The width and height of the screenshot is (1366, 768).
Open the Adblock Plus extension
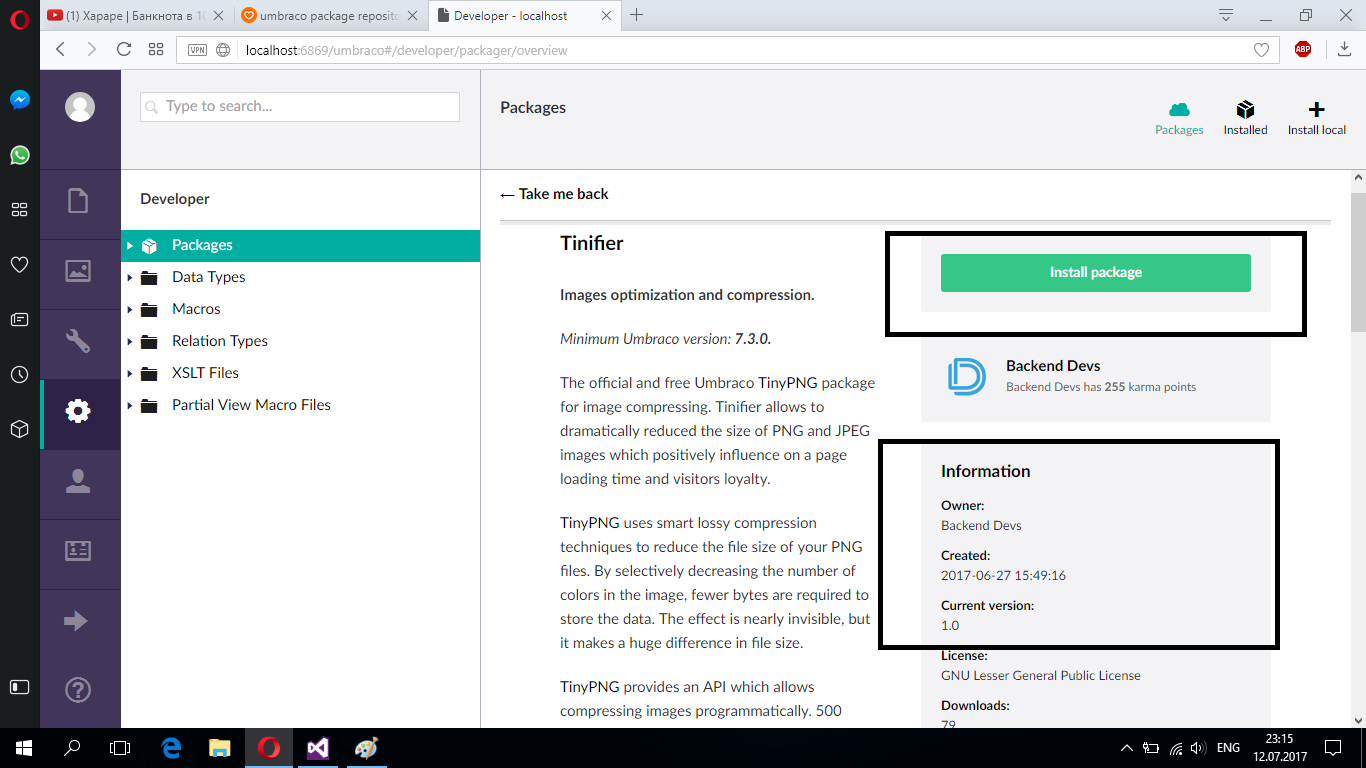[1302, 49]
